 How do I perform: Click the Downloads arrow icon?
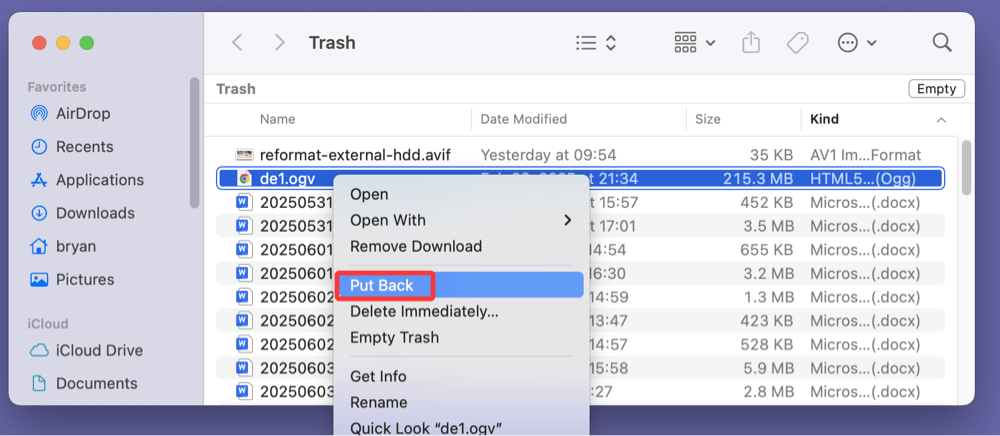coord(39,213)
